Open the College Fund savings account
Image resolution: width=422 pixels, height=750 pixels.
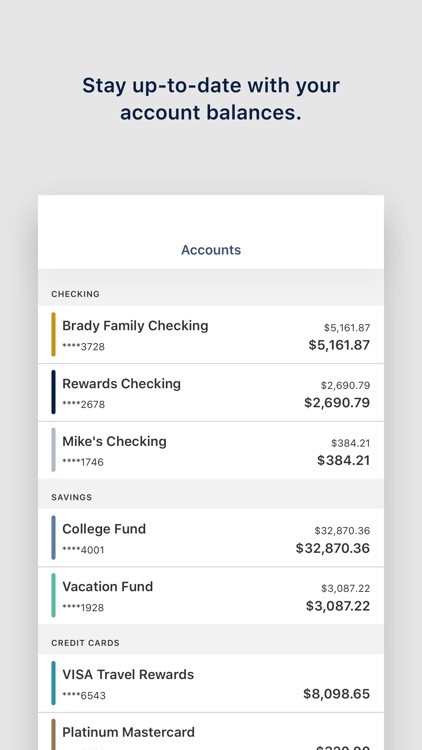(211, 538)
